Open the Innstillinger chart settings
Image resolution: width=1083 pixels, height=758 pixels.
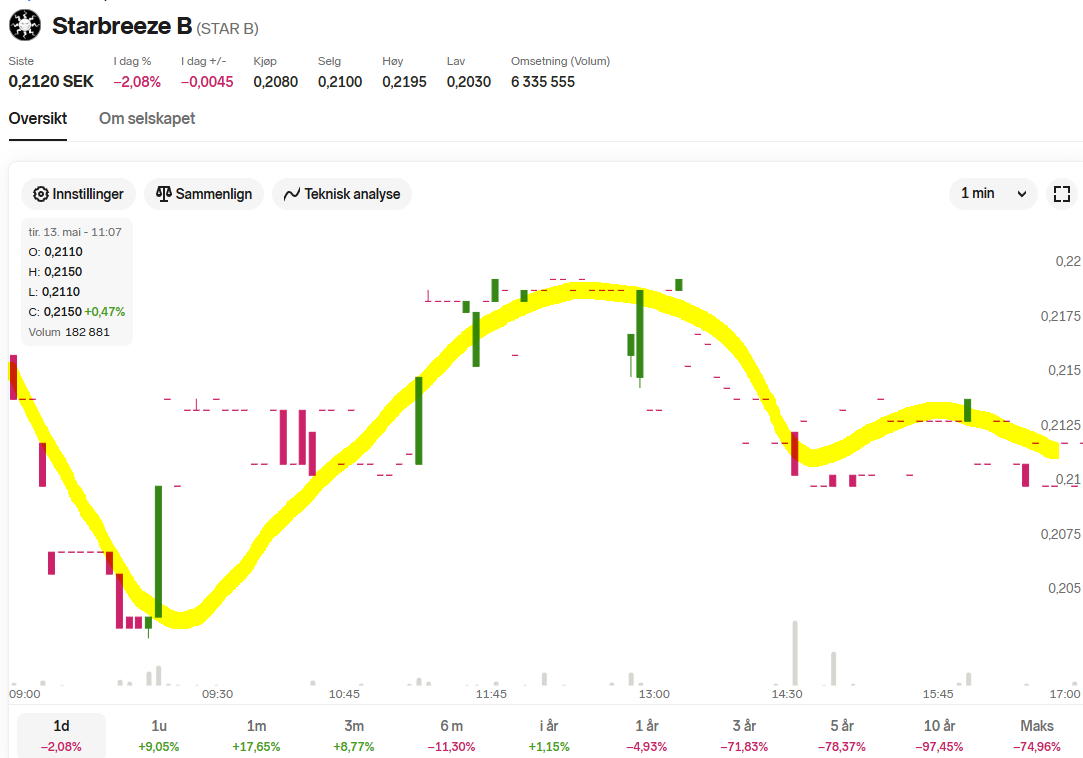coord(79,194)
